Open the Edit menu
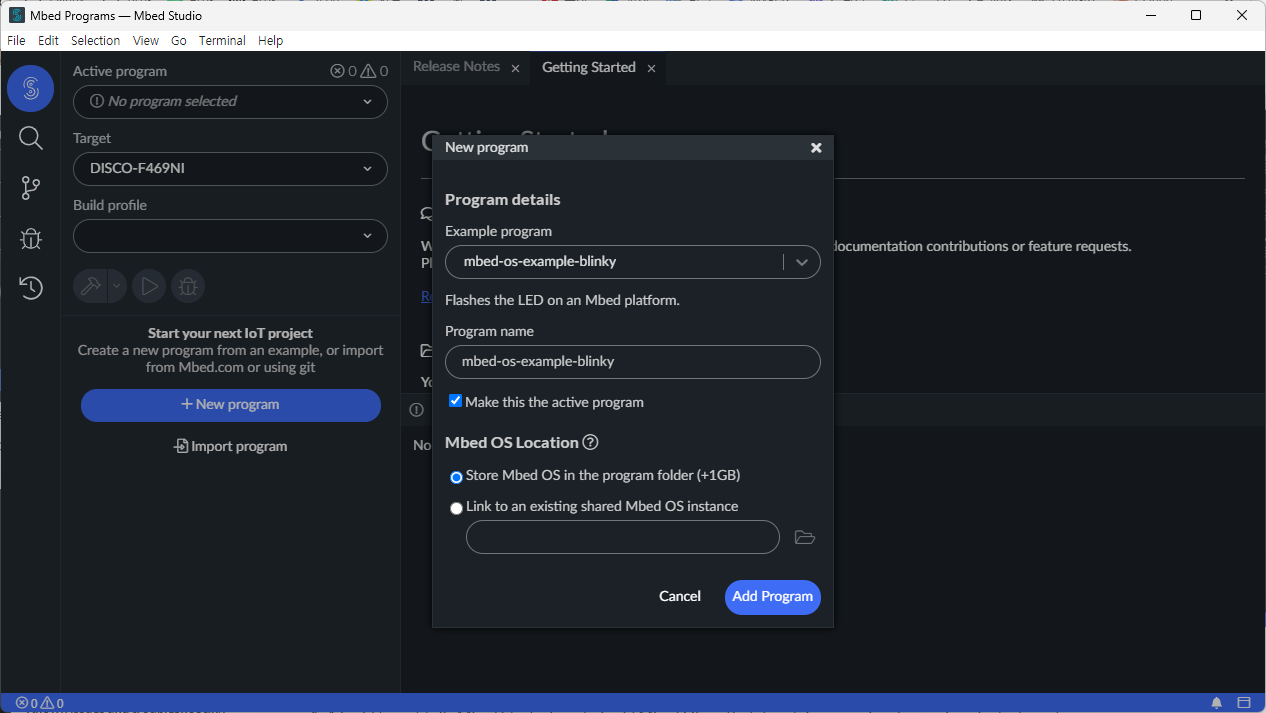Viewport: 1266px width, 713px height. [x=48, y=41]
